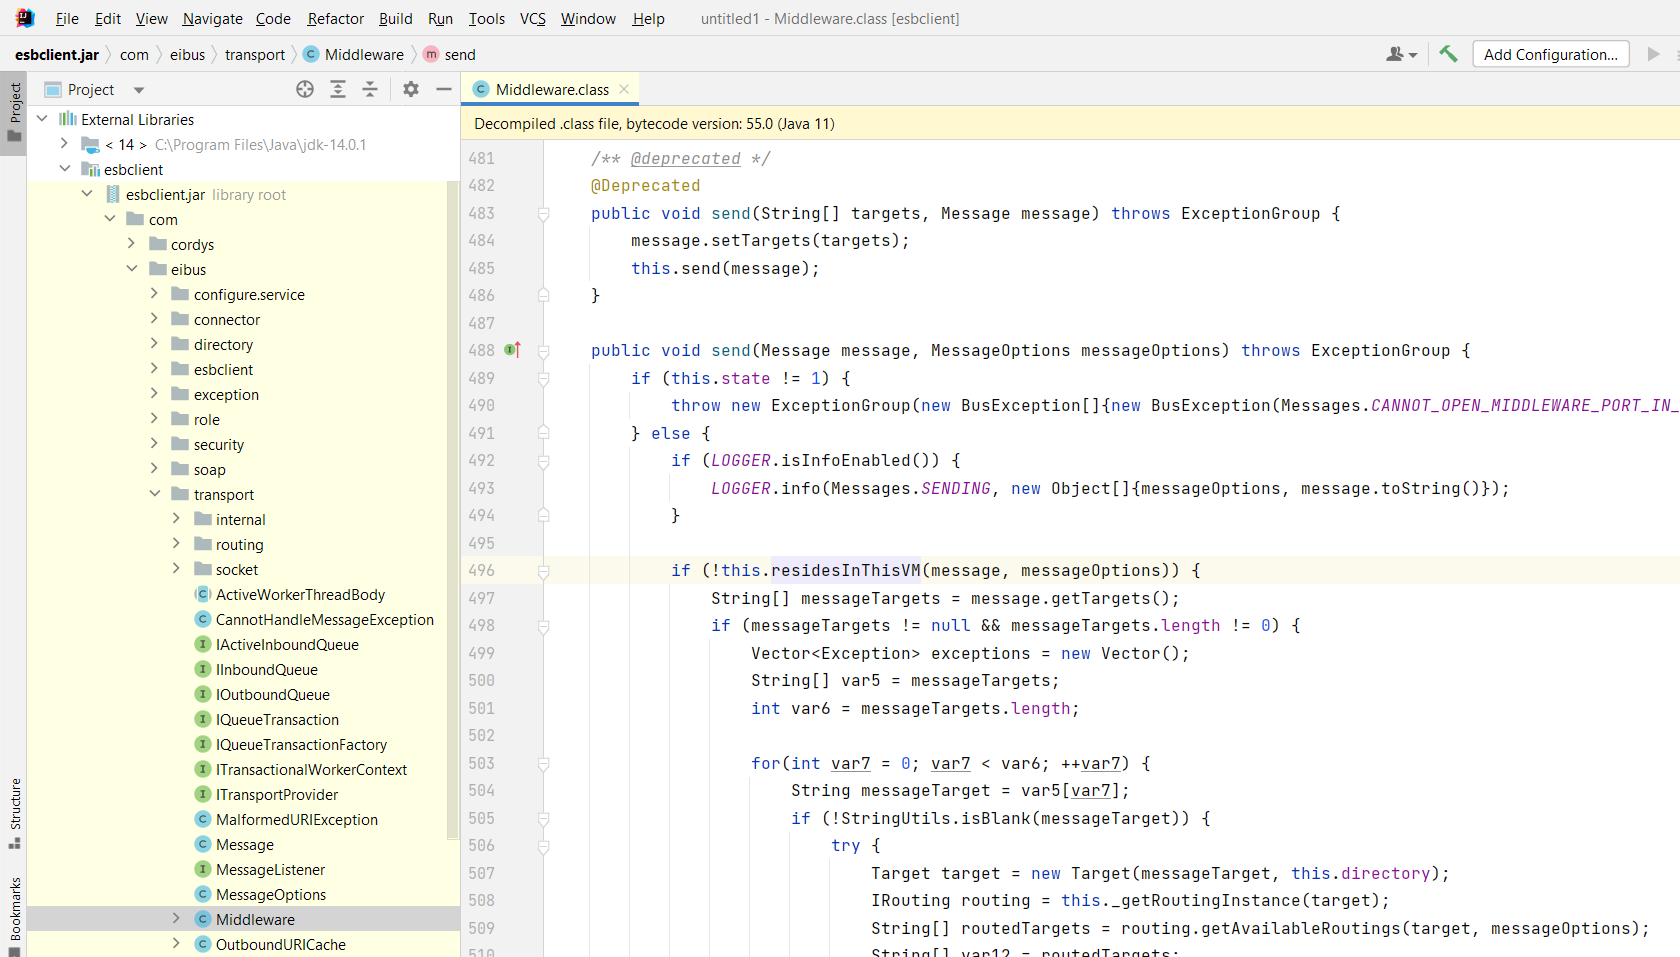1680x957 pixels.
Task: Select MalformedURIException class
Action: click(297, 819)
